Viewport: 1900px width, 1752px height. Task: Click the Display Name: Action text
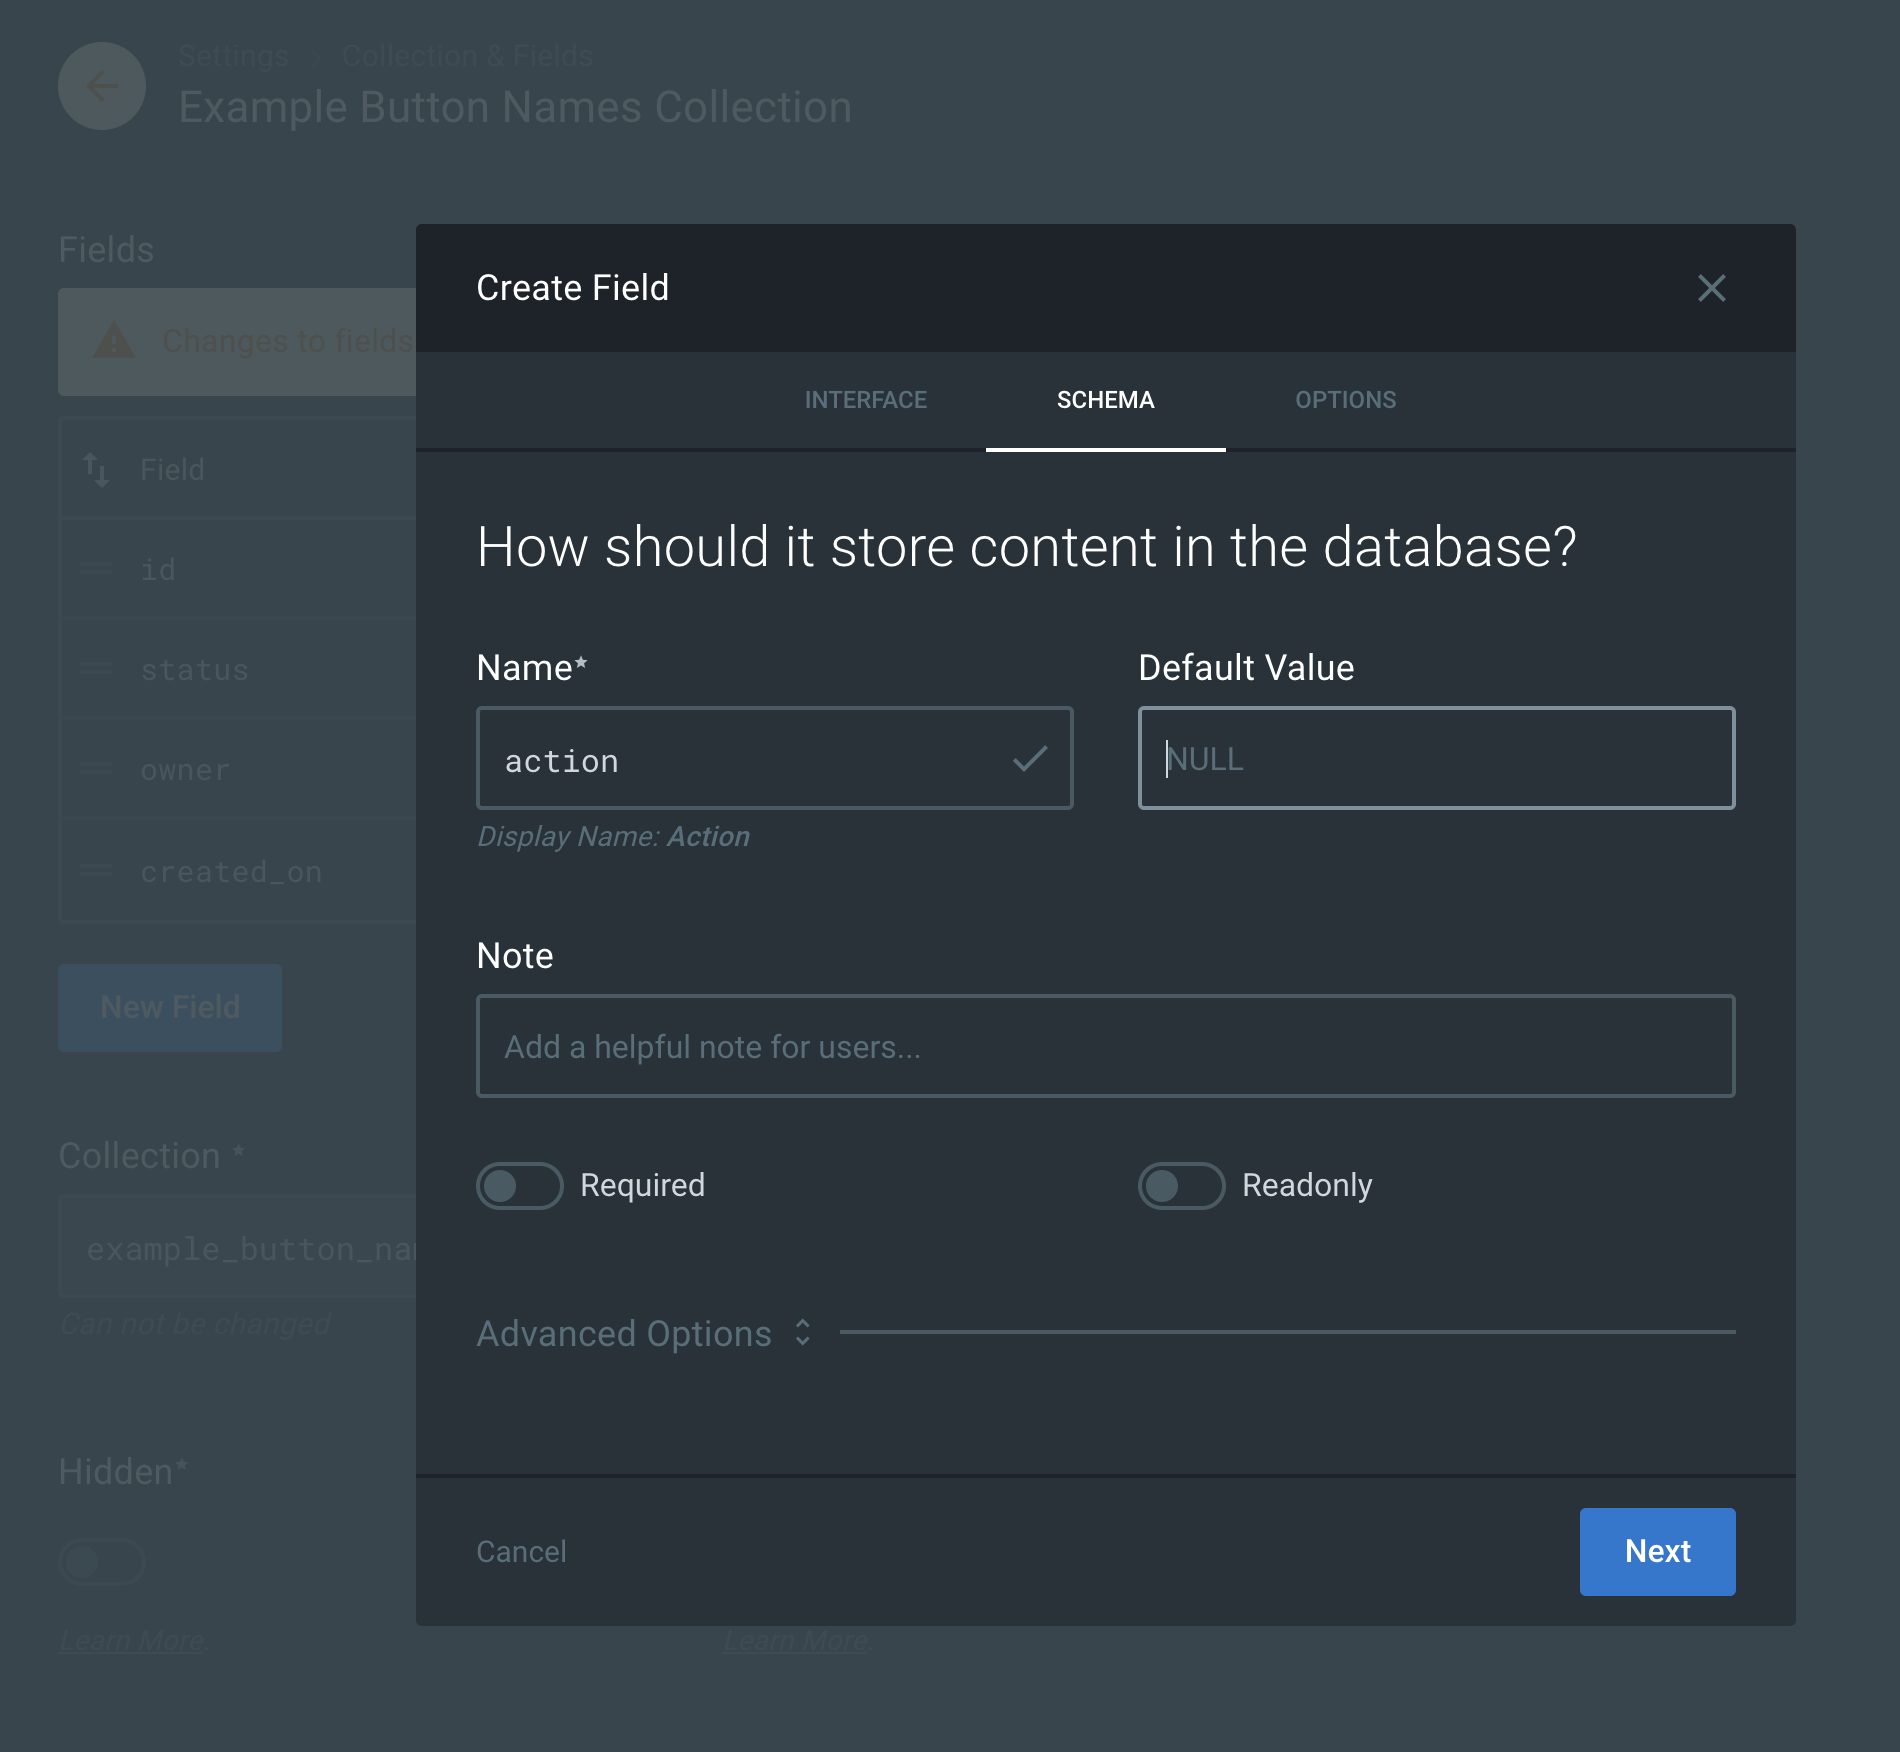613,836
